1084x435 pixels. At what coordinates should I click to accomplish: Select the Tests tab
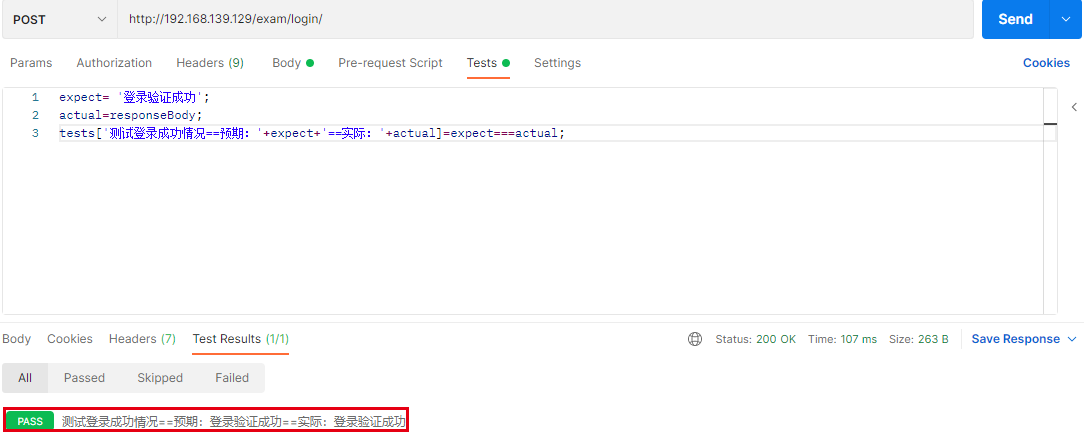pos(488,63)
